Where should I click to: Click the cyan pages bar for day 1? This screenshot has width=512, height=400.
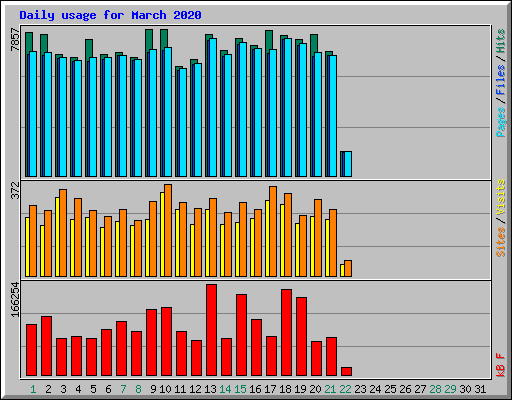coord(33,114)
